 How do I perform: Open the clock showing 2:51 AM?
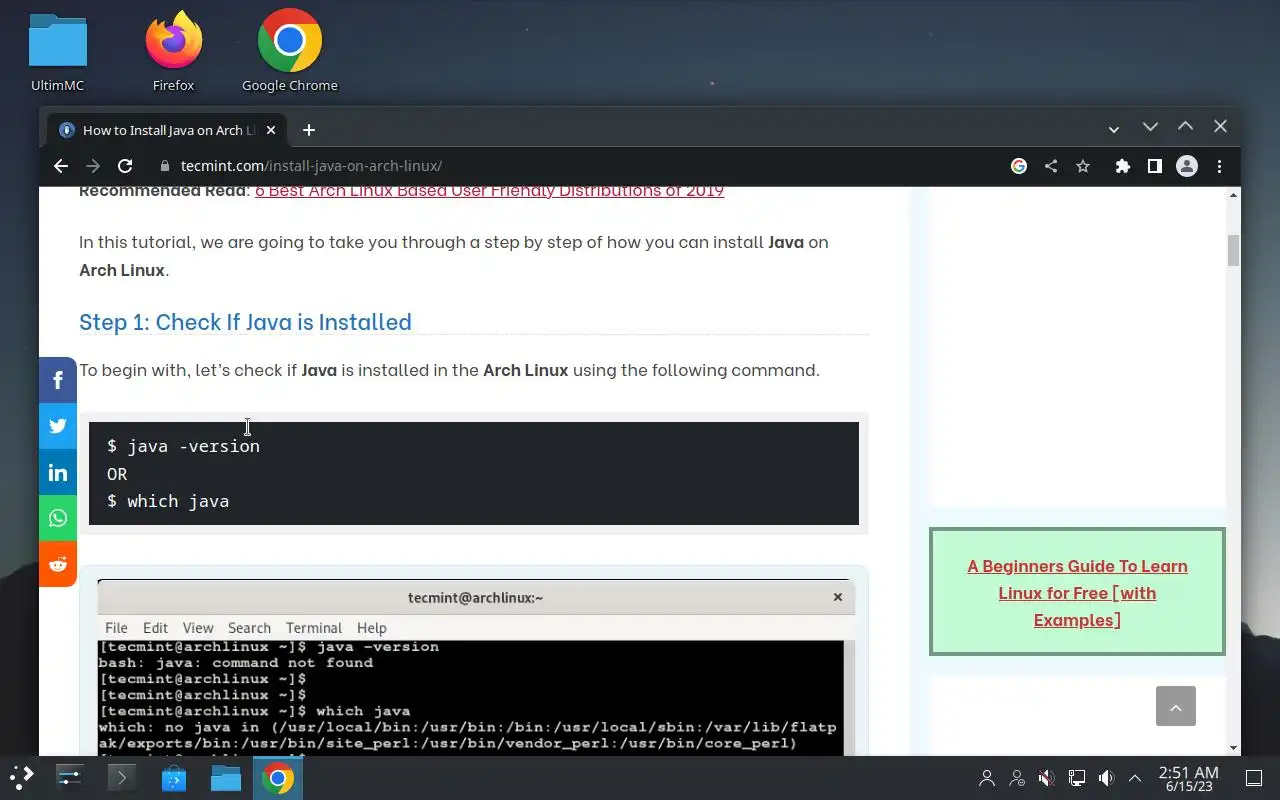(x=1188, y=778)
